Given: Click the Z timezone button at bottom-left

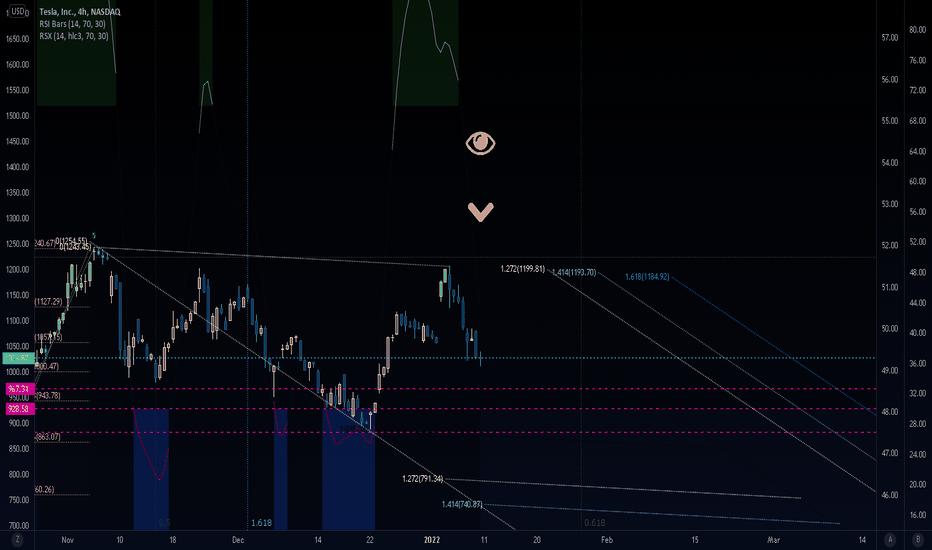Looking at the screenshot, I should click(17, 540).
